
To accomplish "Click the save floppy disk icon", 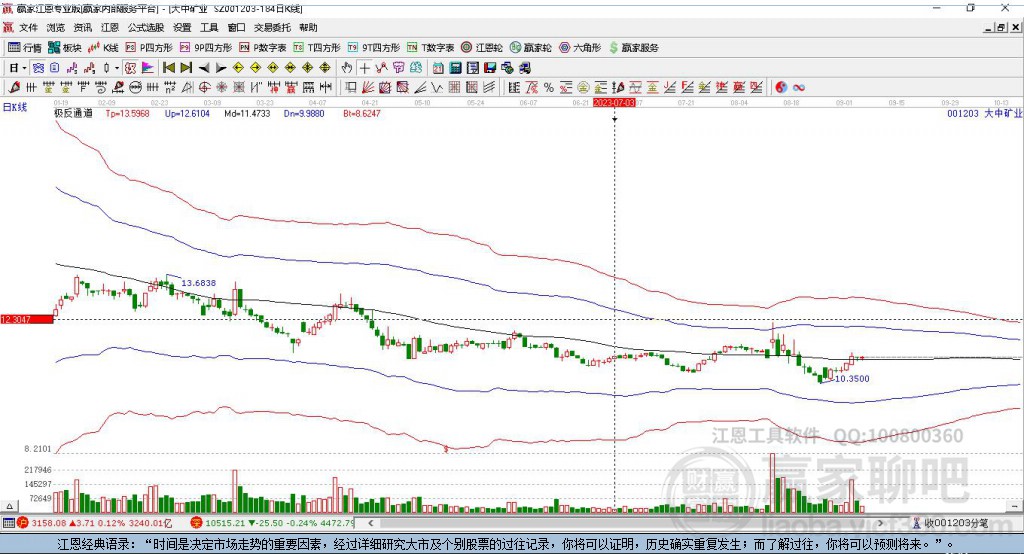I will 490,68.
